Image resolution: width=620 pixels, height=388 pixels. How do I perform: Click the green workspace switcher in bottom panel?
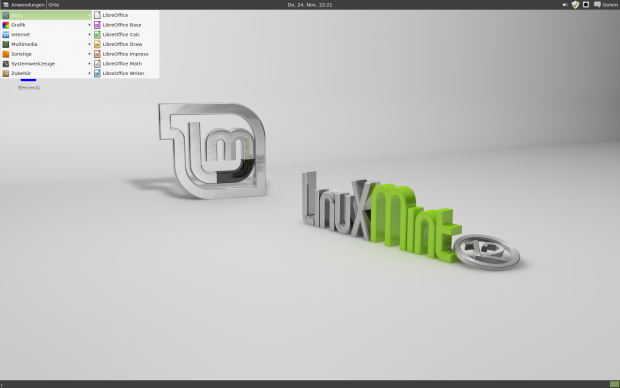tap(614, 384)
